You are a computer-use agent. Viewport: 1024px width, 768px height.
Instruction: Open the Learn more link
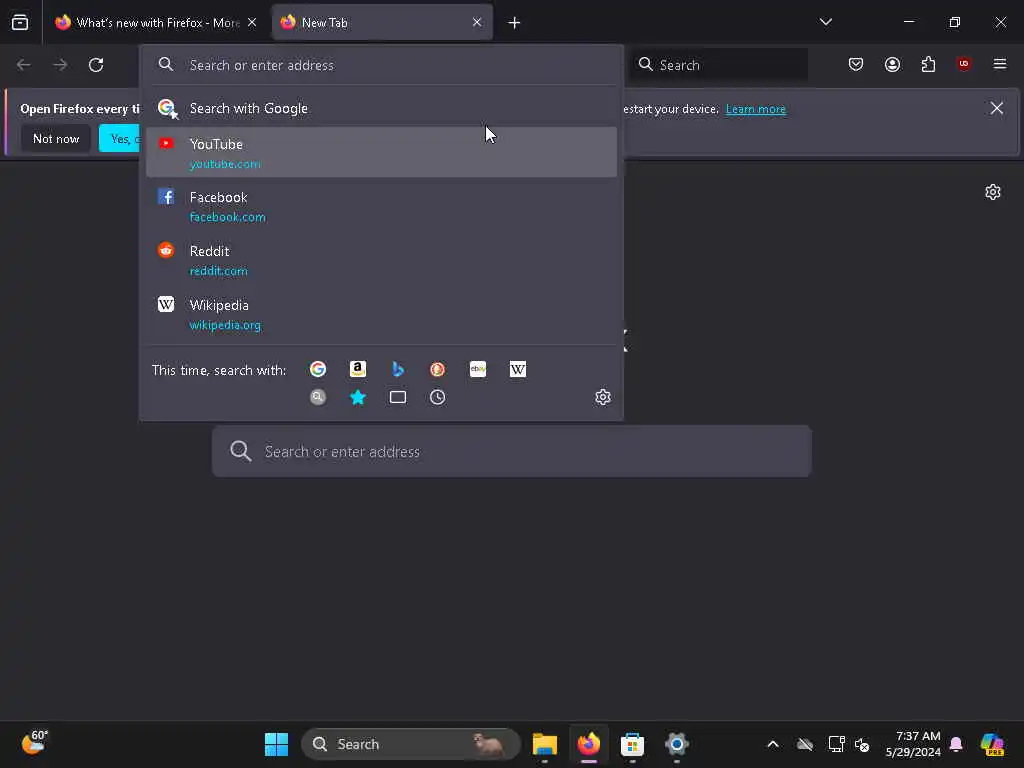[x=756, y=109]
